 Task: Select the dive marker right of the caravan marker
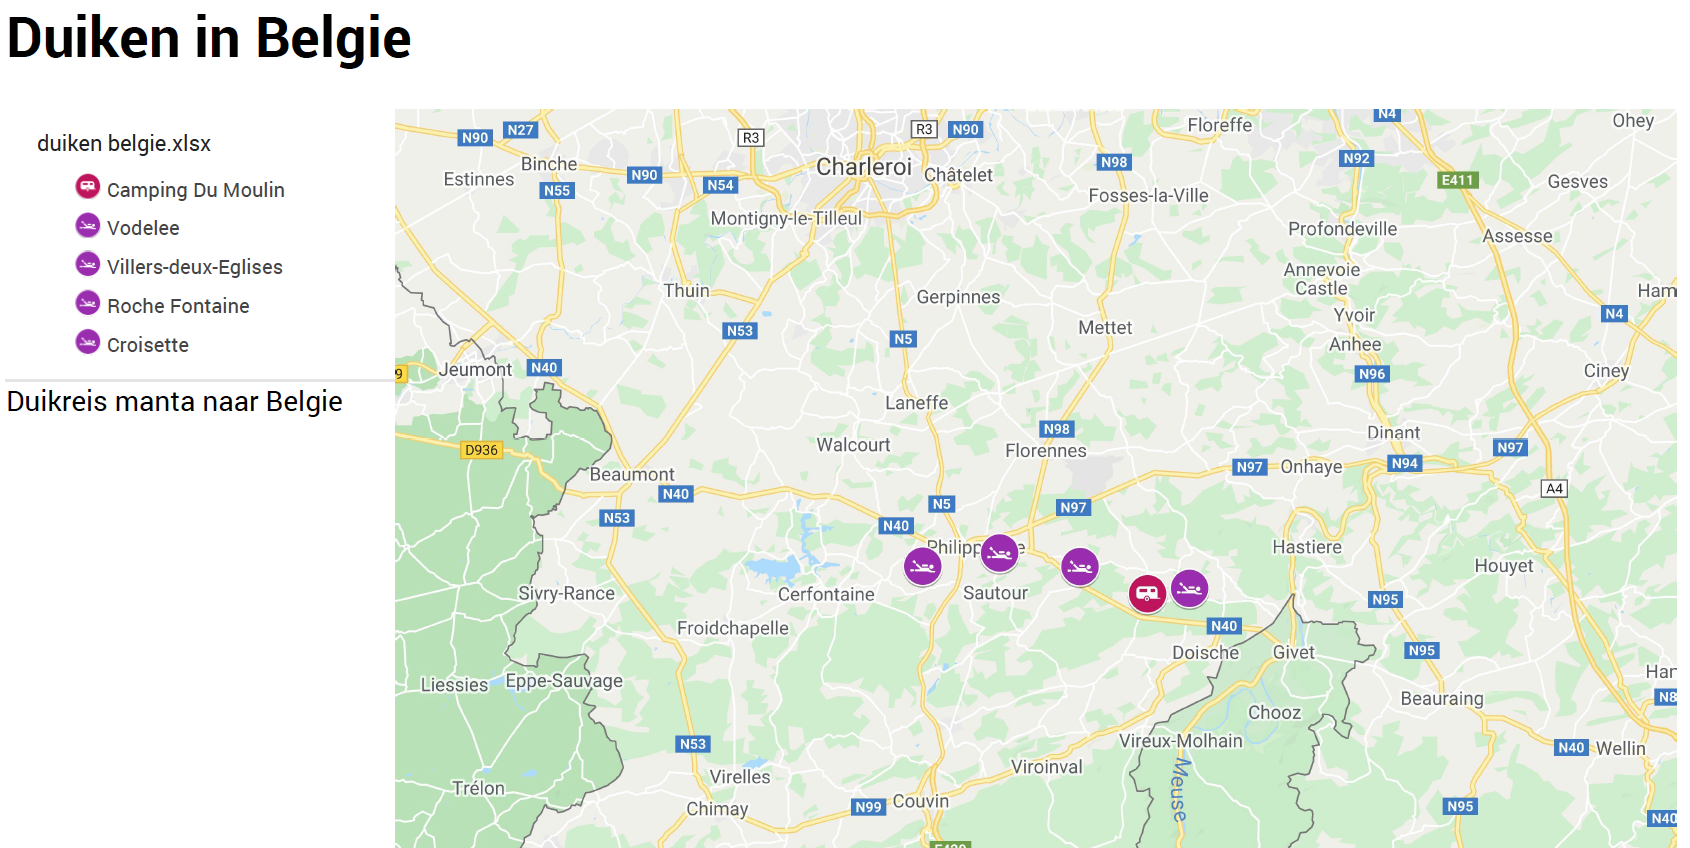1190,589
